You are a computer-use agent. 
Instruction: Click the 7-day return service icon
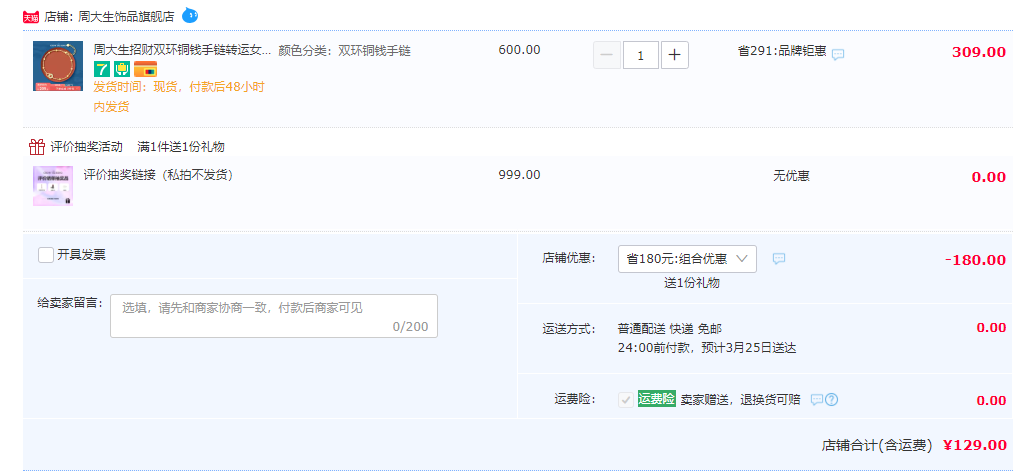point(101,69)
